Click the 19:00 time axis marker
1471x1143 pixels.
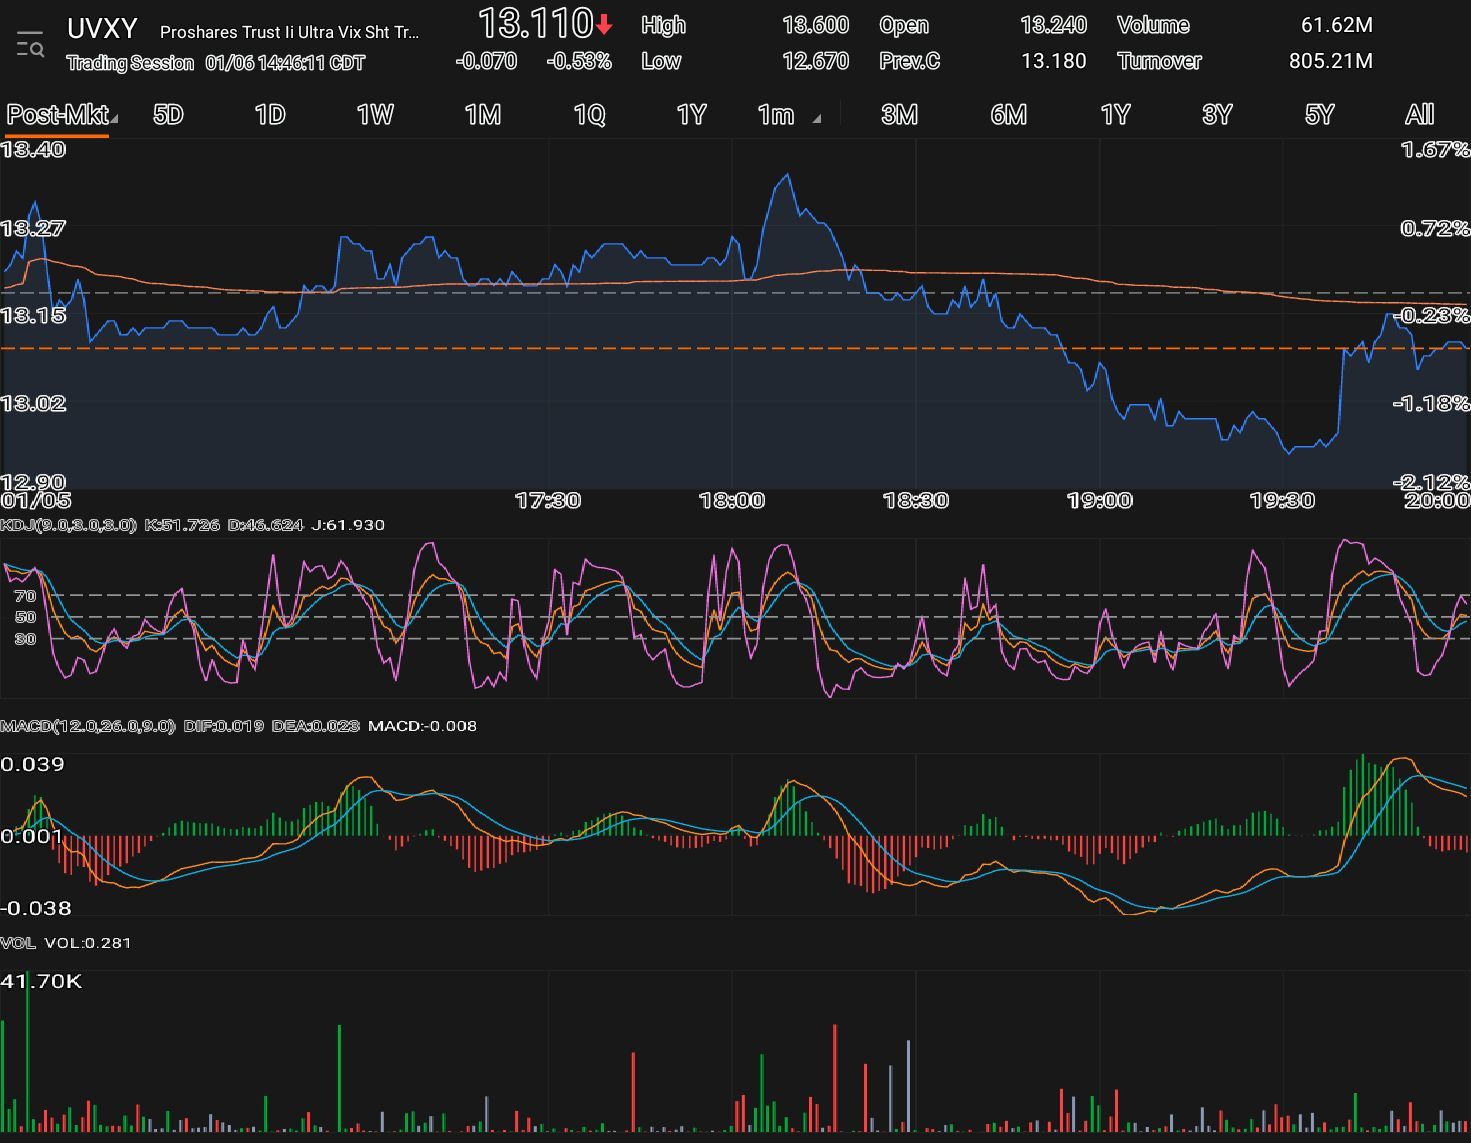[1099, 500]
